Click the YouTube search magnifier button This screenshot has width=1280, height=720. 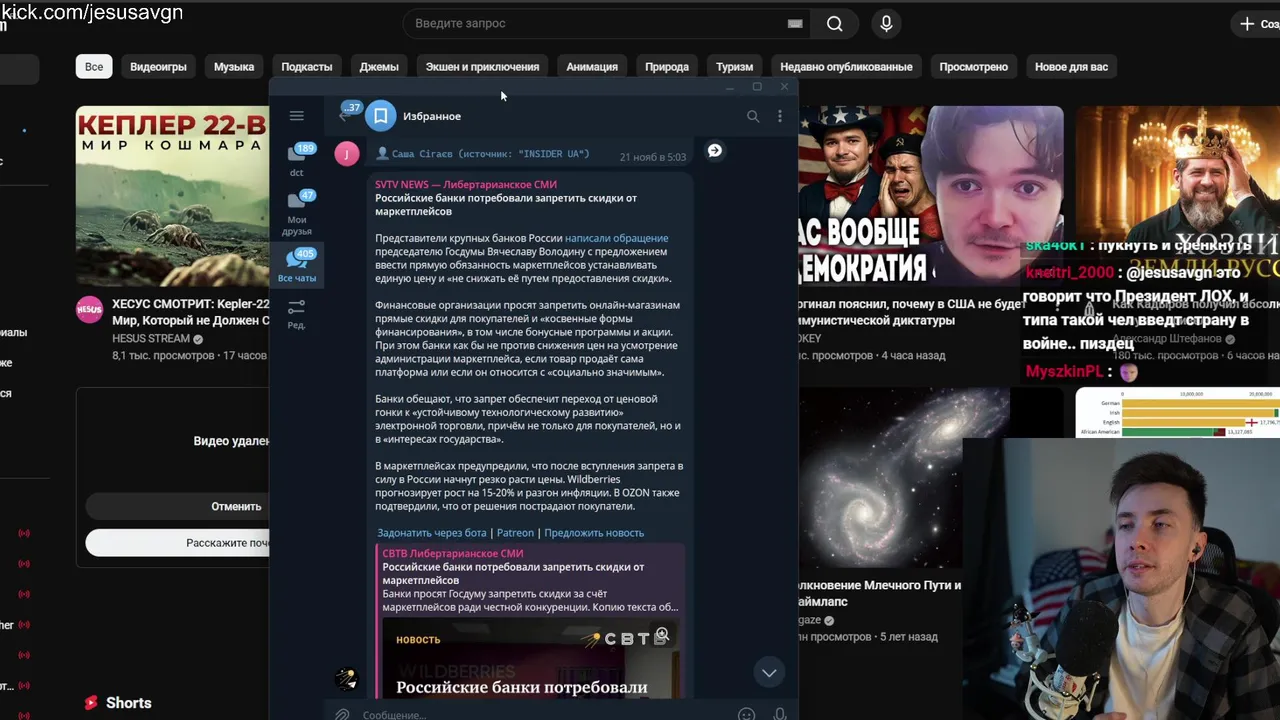835,23
